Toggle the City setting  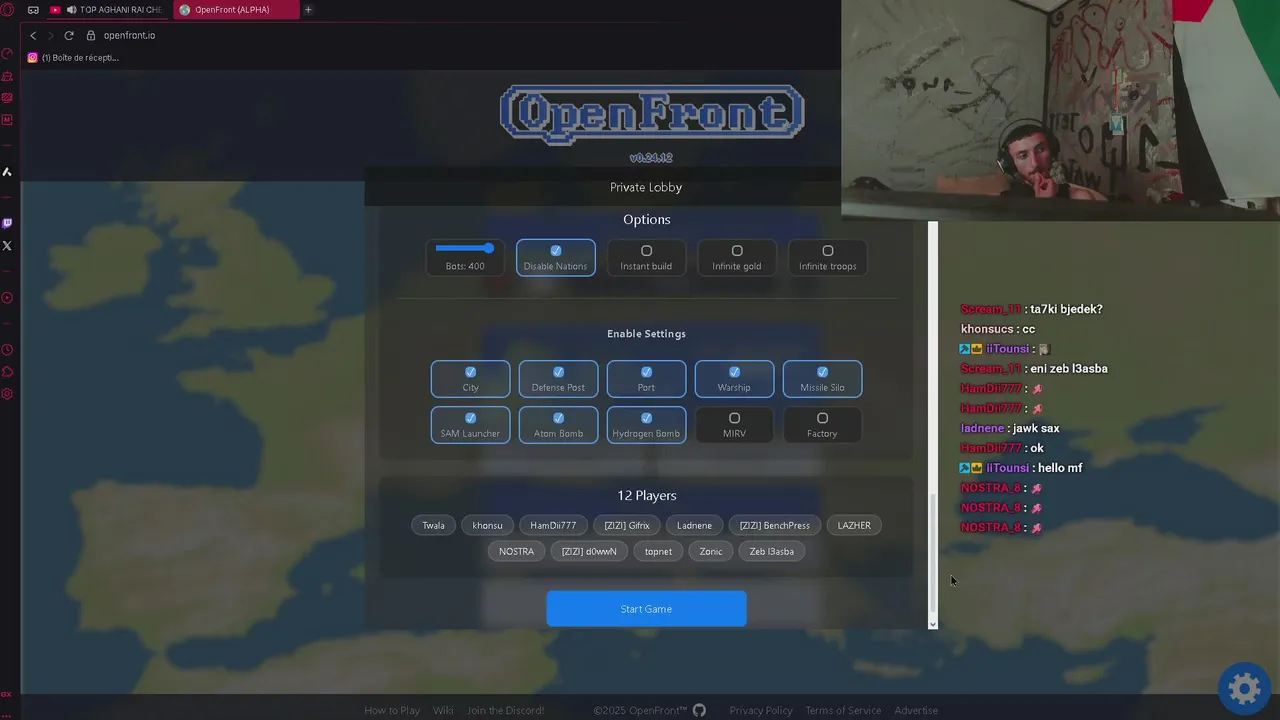coord(471,379)
